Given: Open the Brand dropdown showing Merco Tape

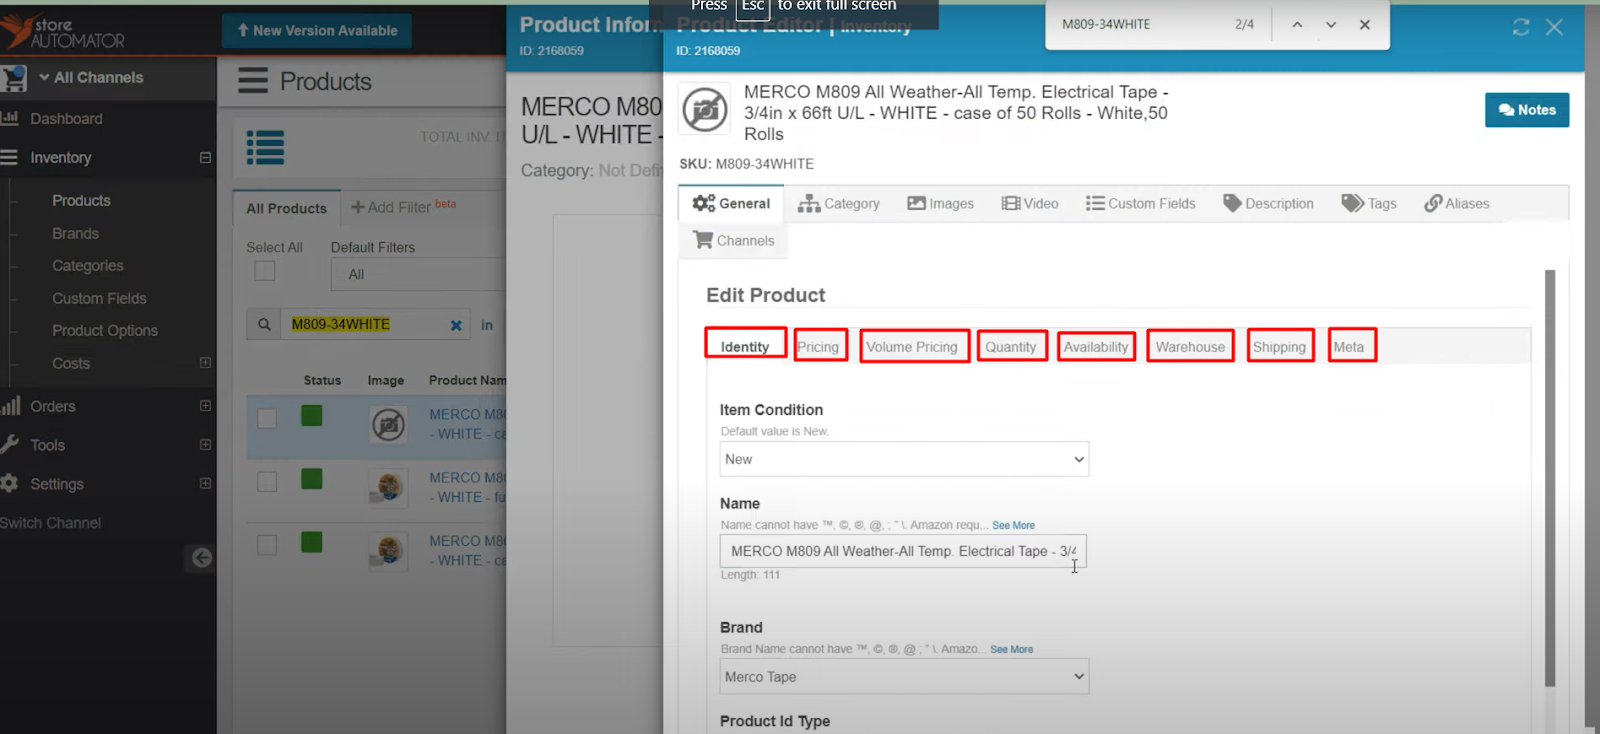Looking at the screenshot, I should [x=904, y=677].
